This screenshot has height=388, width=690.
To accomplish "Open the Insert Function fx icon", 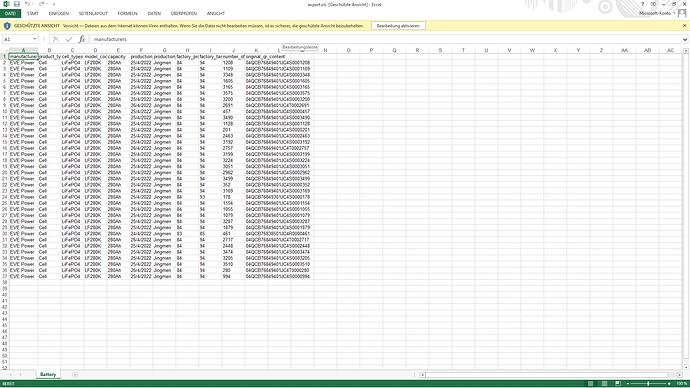I will (81, 39).
